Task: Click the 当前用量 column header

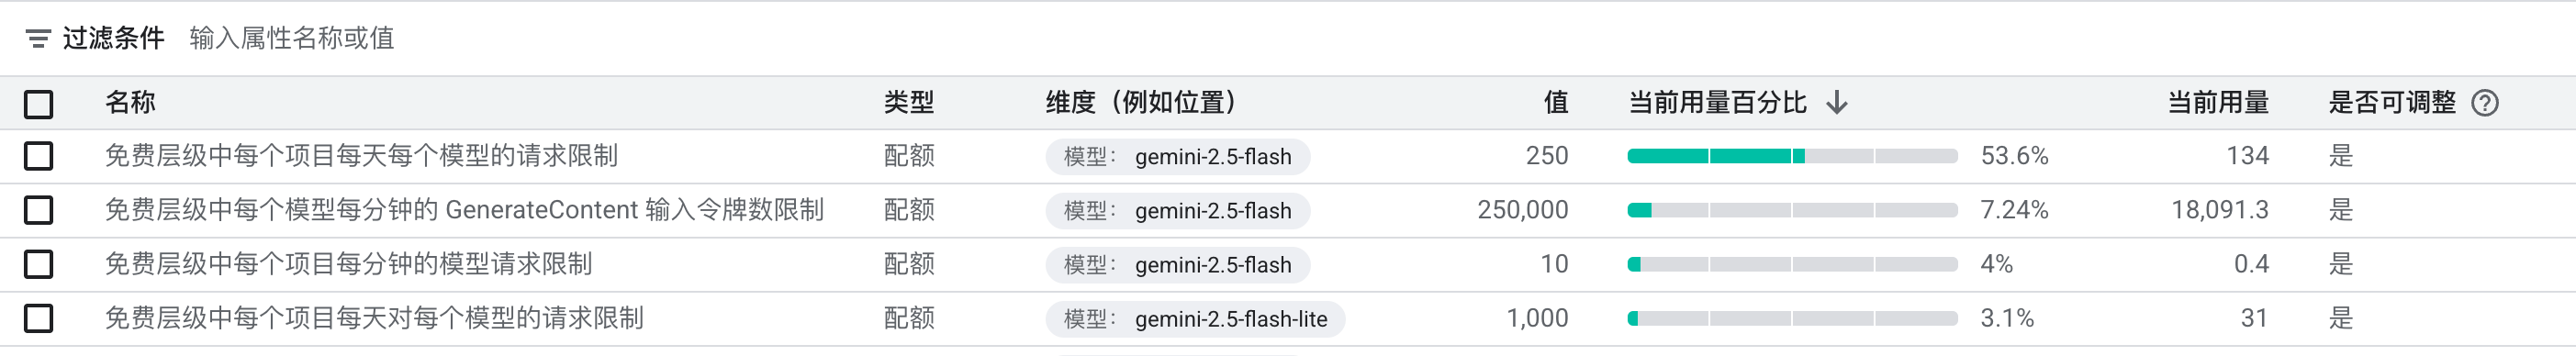Action: (2217, 102)
